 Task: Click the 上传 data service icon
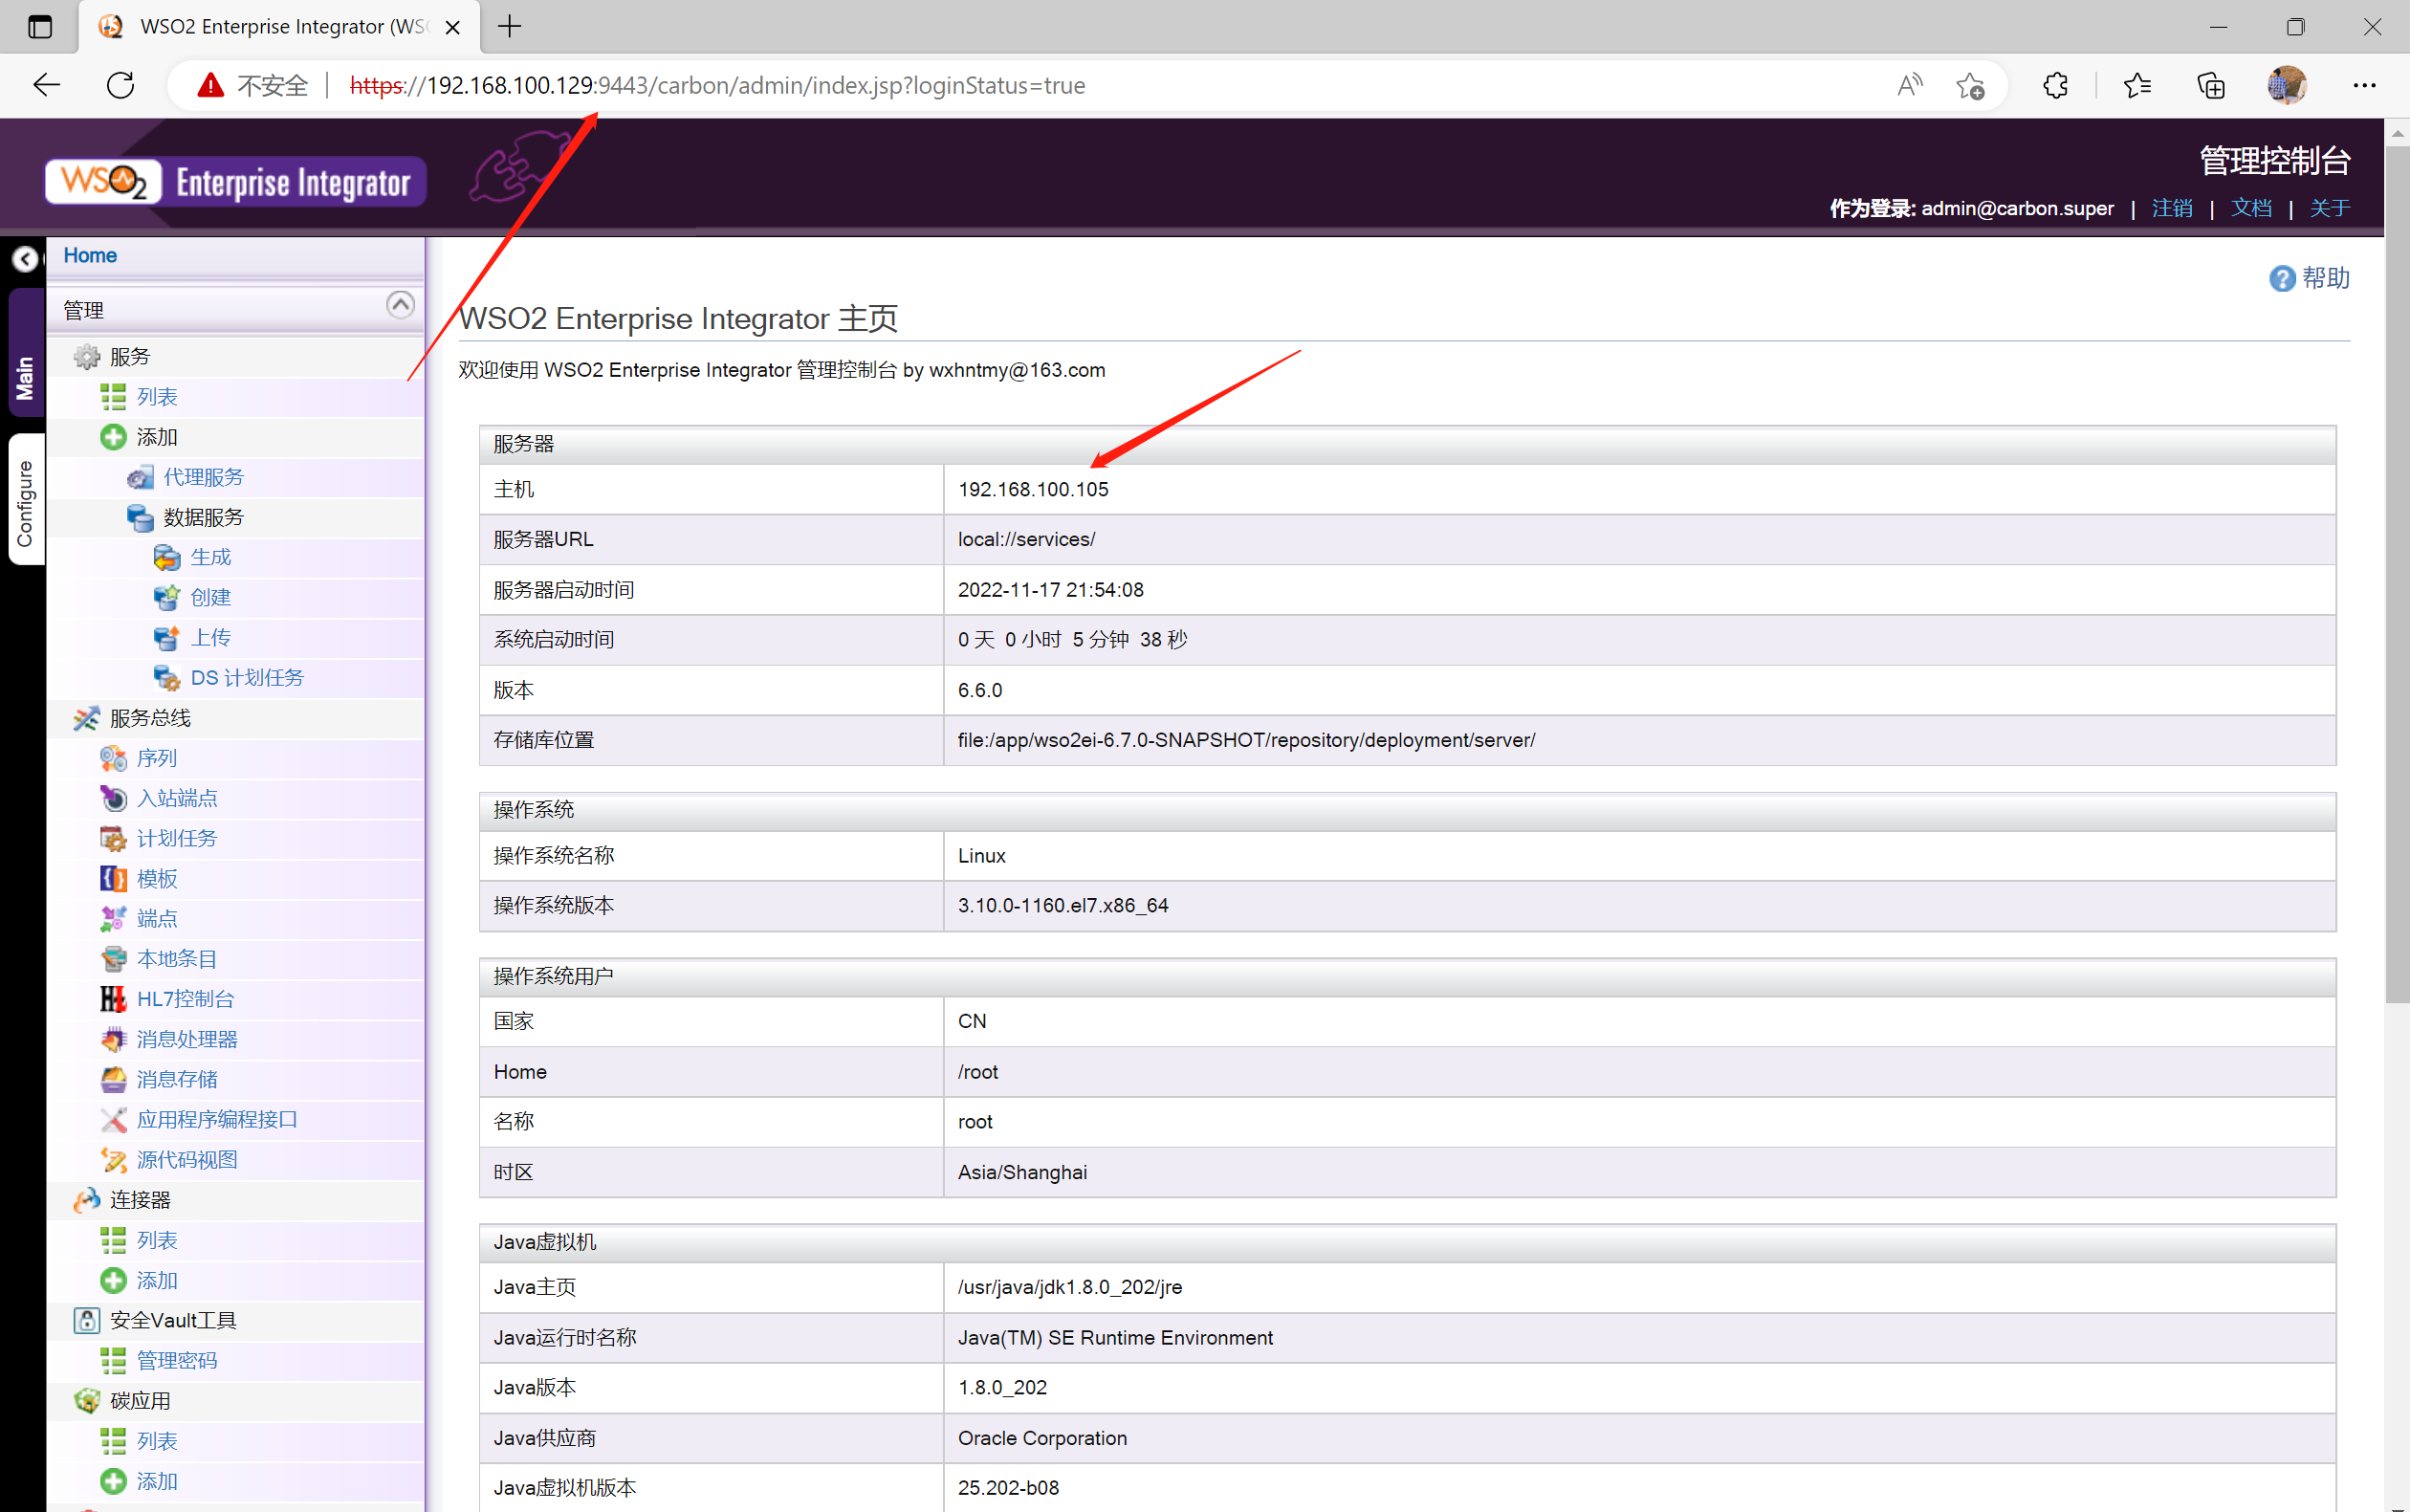[167, 638]
